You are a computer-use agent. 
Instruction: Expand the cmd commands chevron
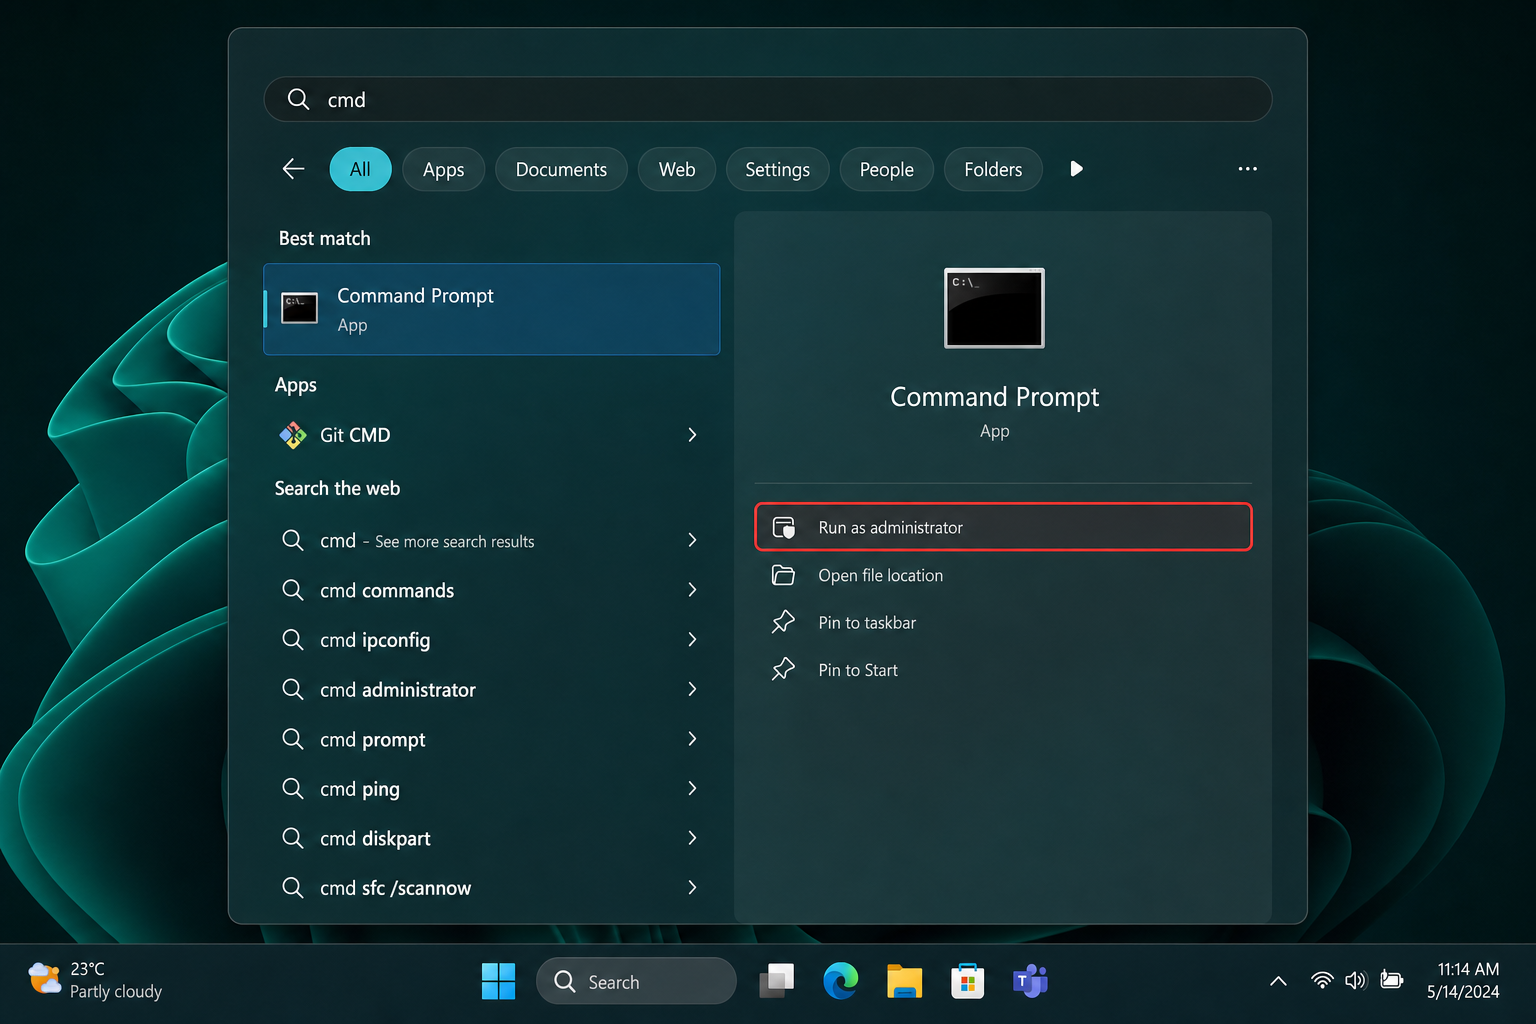(692, 590)
